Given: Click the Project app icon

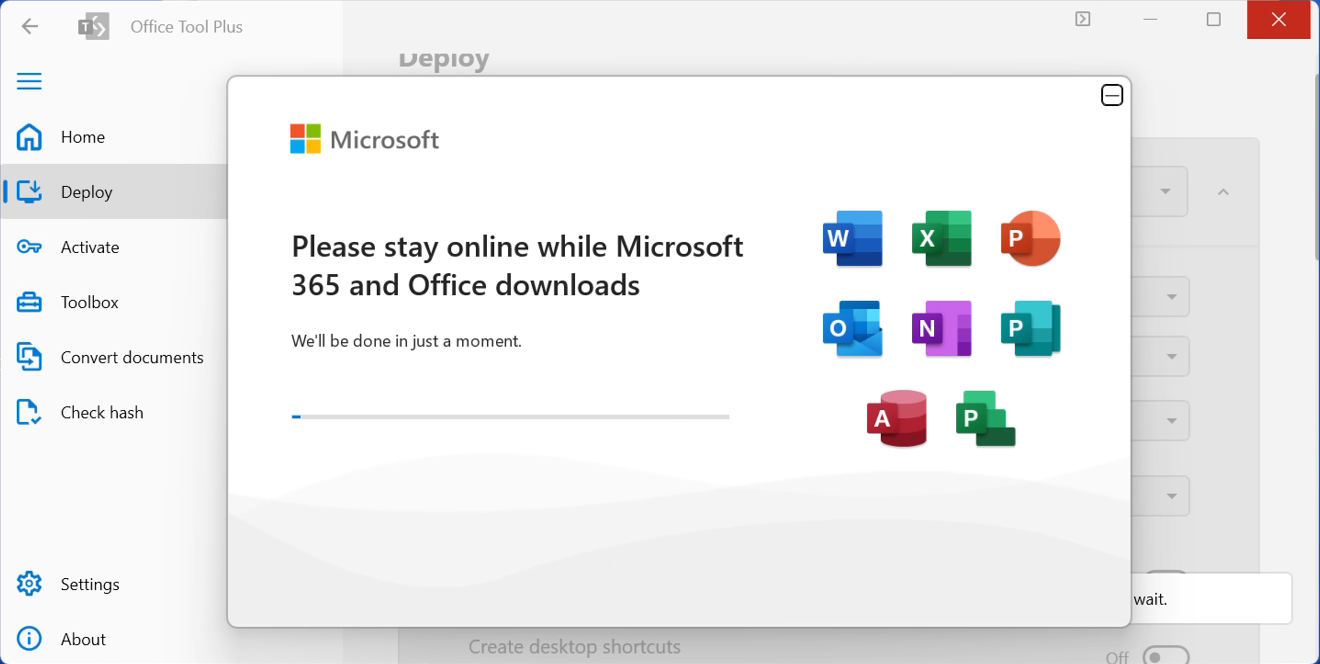Looking at the screenshot, I should [x=985, y=418].
